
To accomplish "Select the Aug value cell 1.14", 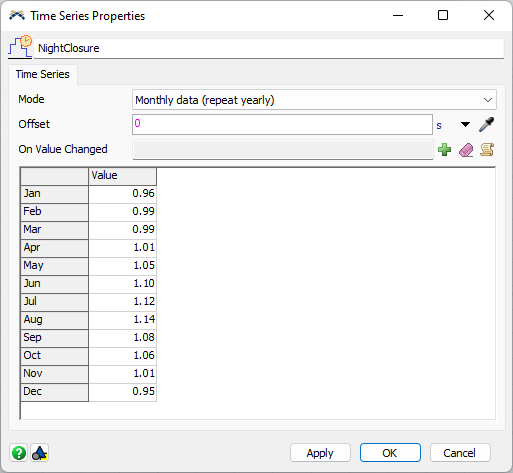I will coord(122,319).
